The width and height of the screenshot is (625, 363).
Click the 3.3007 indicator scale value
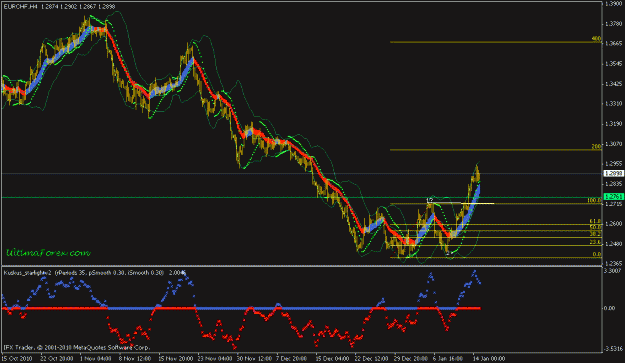pos(614,271)
